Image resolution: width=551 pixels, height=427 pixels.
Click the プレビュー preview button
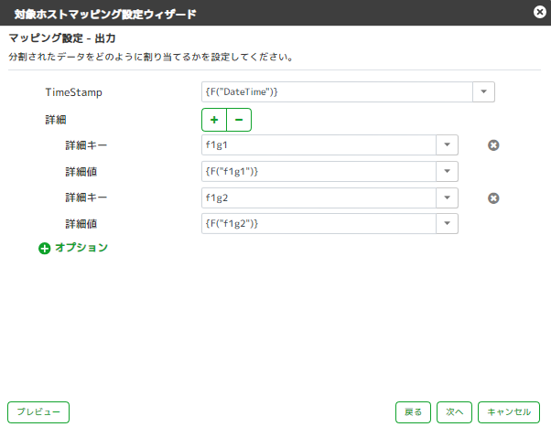coord(38,412)
